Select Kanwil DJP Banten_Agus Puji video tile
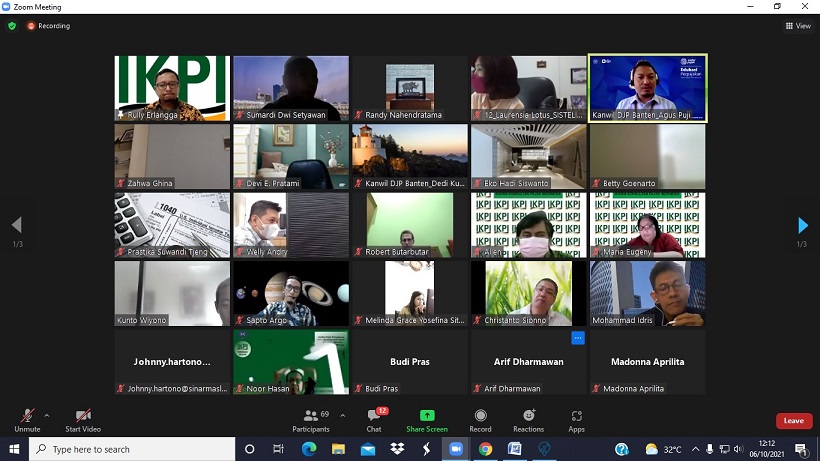Viewport: 820px width, 461px height. (647, 88)
